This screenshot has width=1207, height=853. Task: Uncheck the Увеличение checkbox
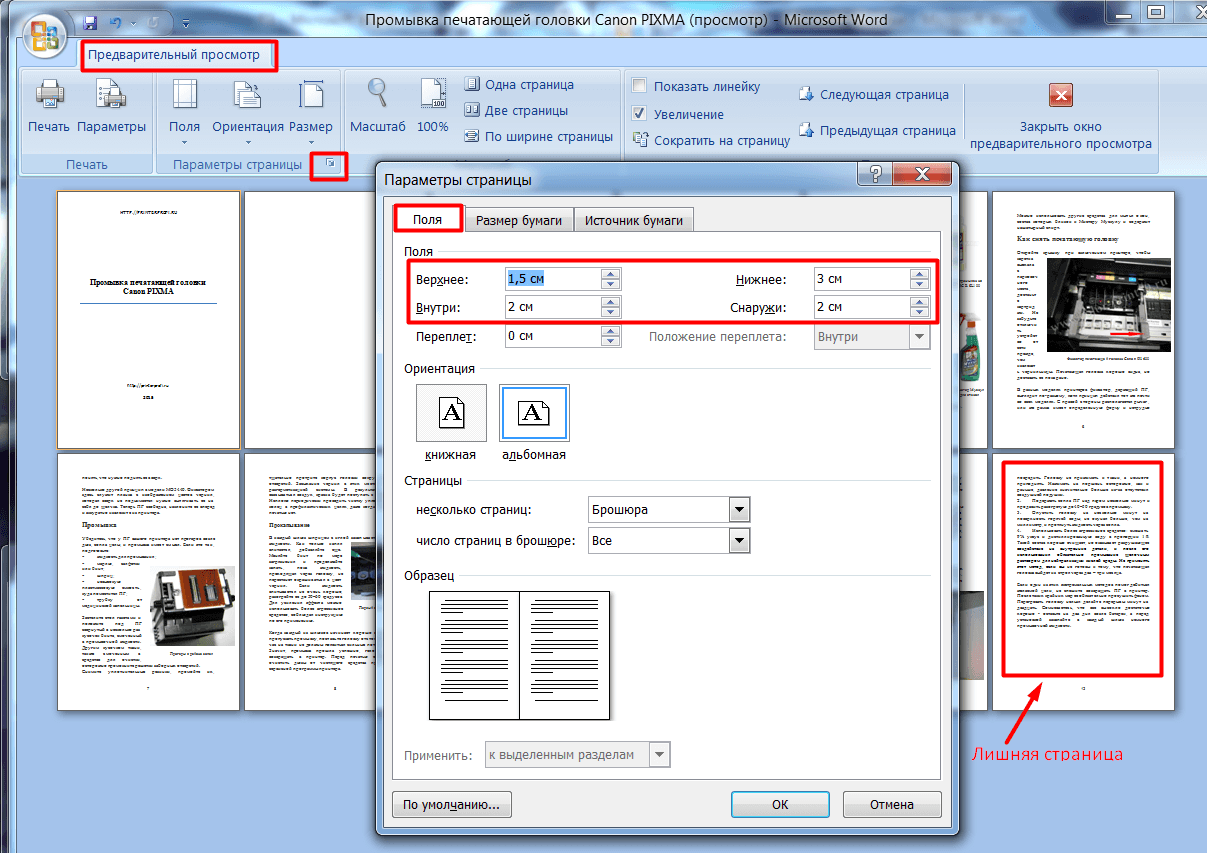click(641, 113)
